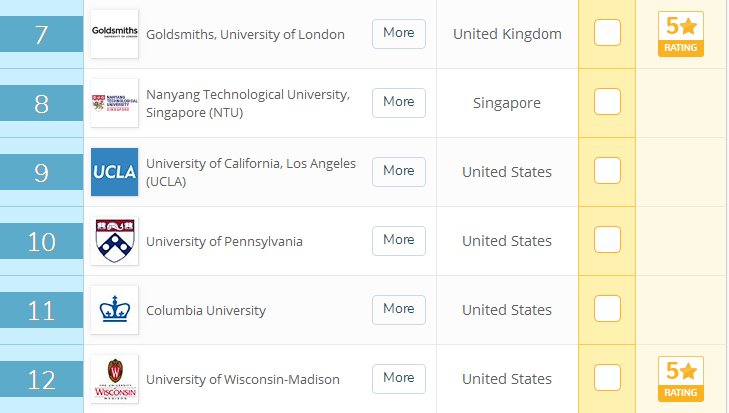The image size is (729, 413).
Task: Tick the compare checkbox for Goldsmiths
Action: pos(607,33)
